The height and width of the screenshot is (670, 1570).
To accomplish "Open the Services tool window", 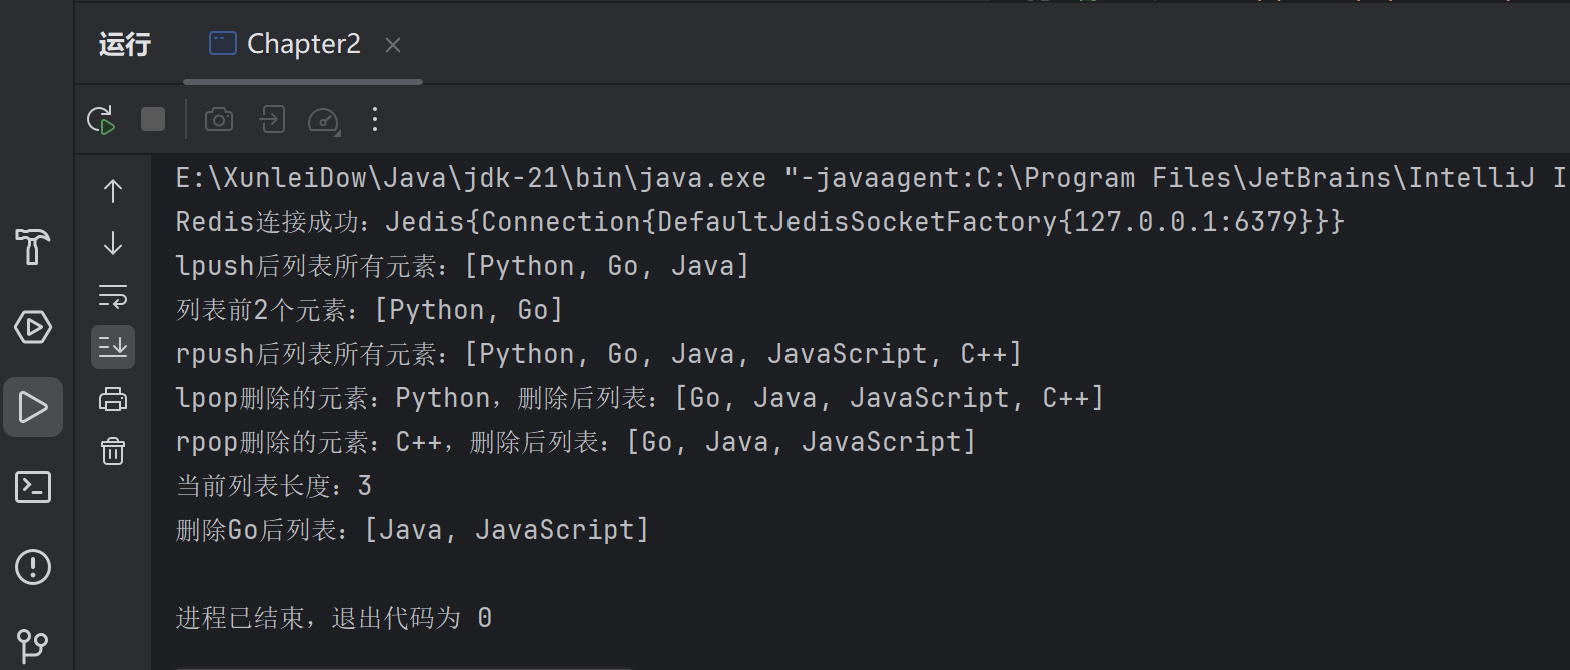I will pos(33,327).
